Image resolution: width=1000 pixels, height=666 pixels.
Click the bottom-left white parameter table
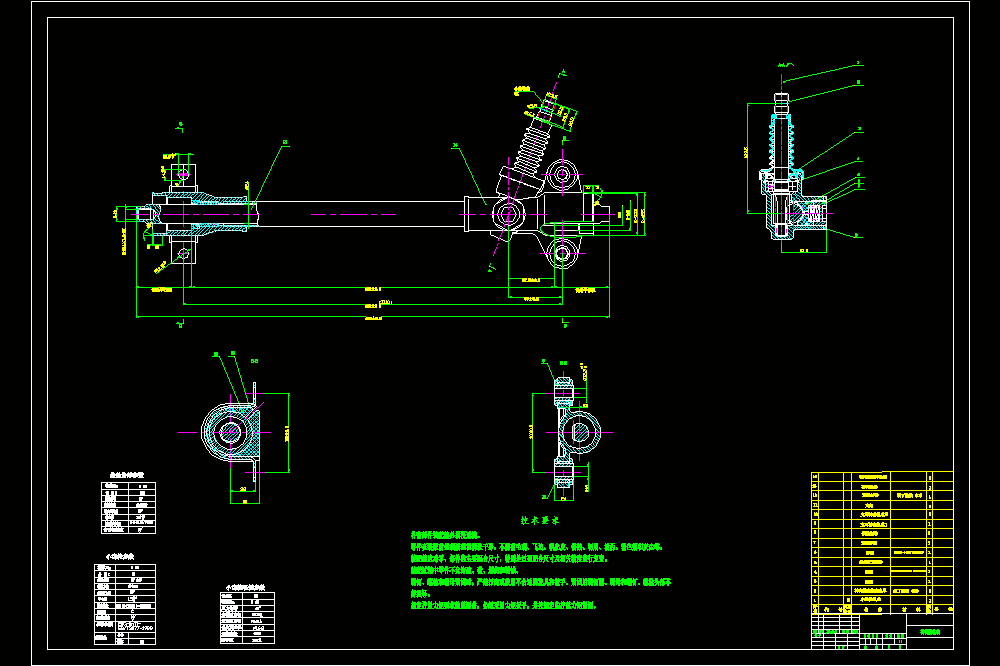point(125,604)
